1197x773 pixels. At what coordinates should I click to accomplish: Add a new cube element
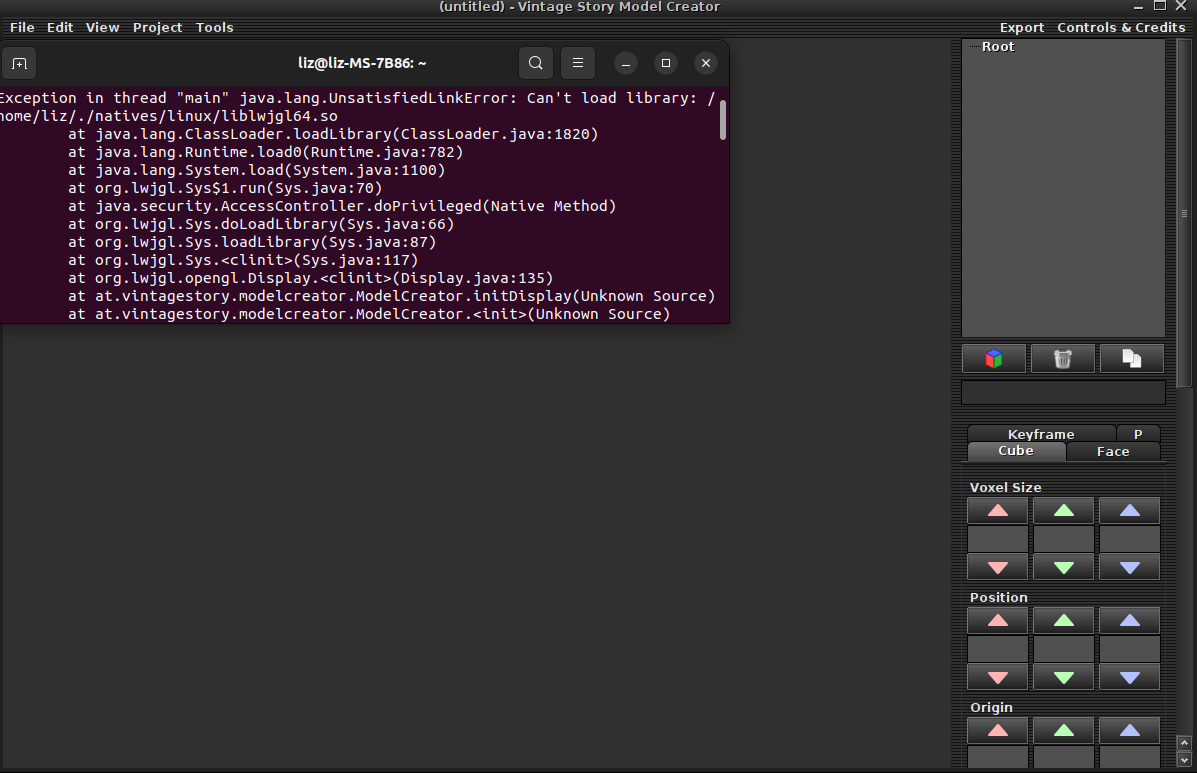[993, 358]
